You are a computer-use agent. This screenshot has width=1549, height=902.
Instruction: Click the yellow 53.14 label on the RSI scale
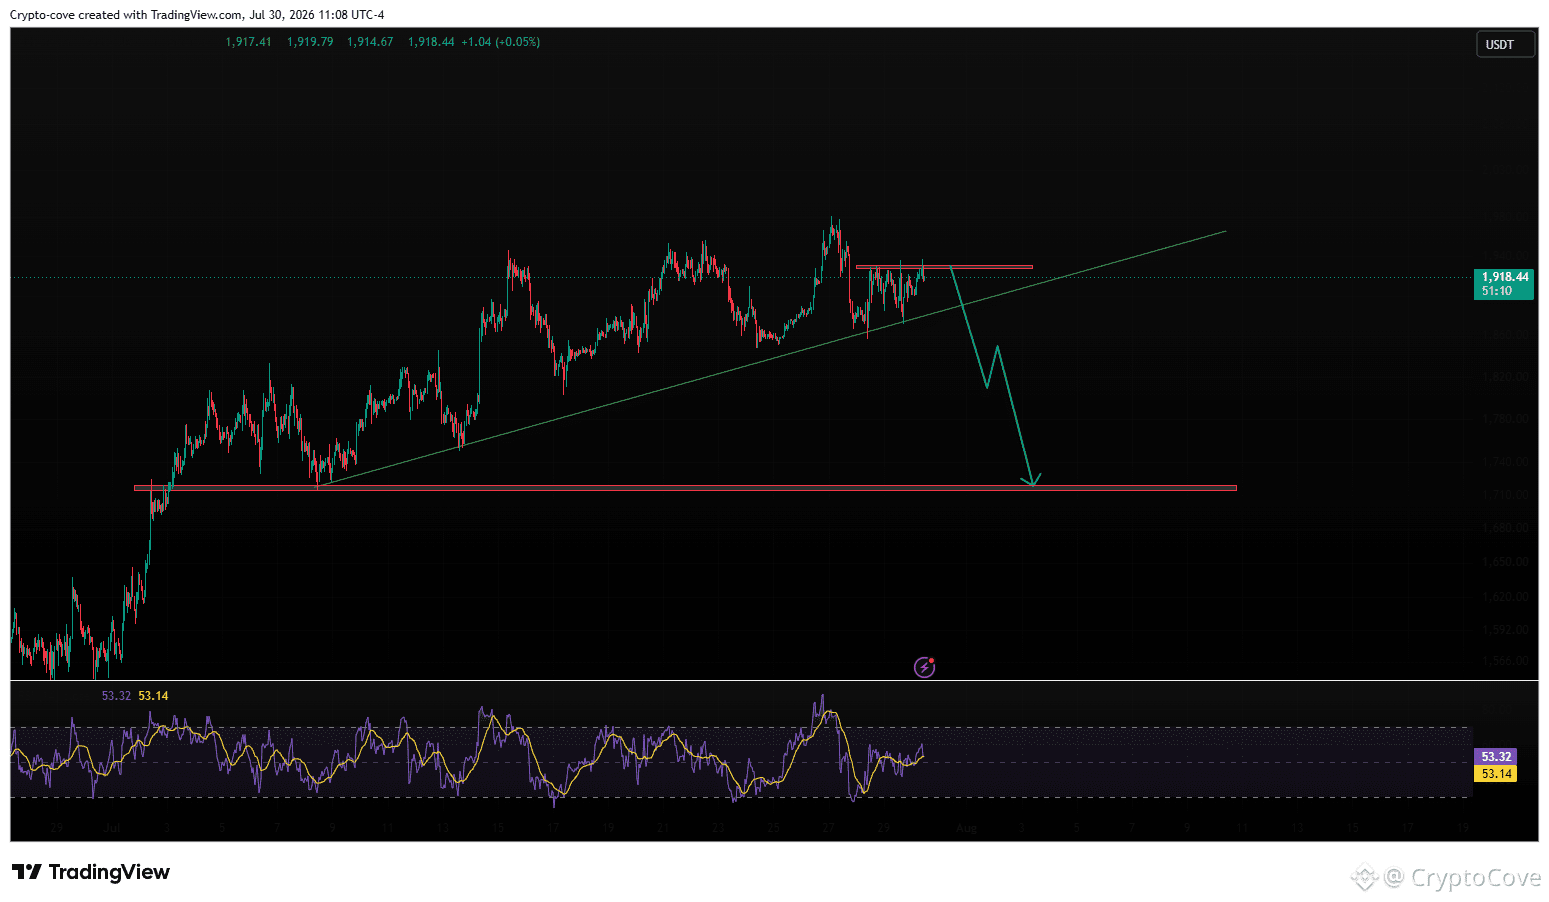pyautogui.click(x=1495, y=774)
